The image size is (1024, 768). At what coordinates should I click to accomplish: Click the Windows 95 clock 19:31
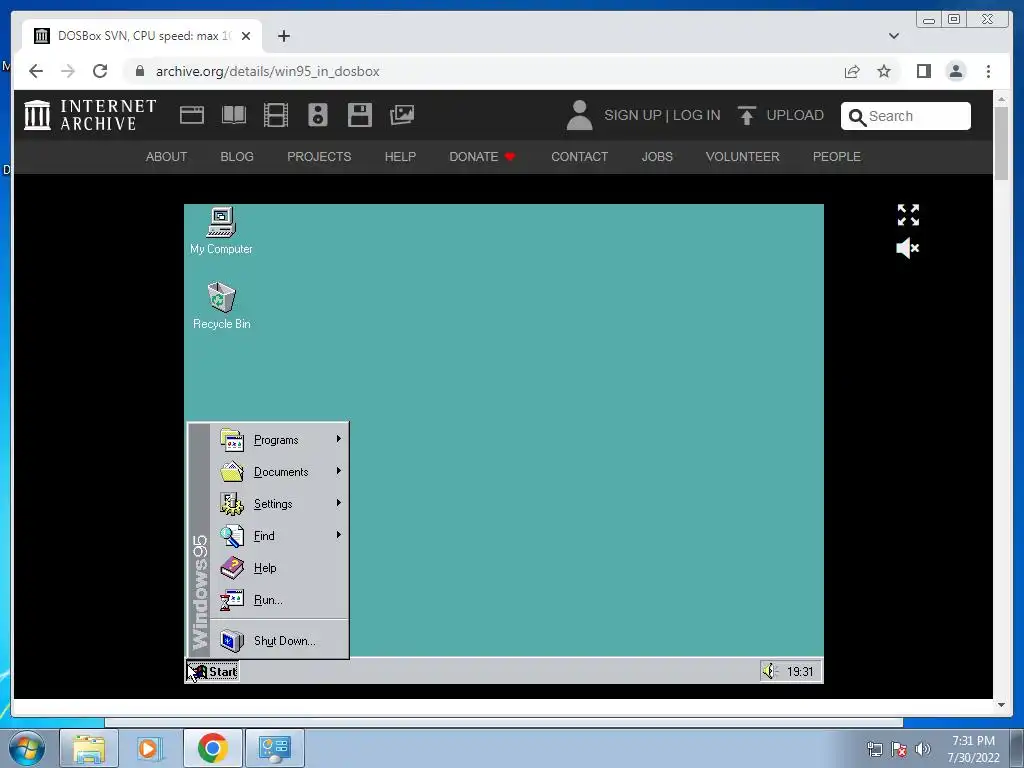point(800,672)
